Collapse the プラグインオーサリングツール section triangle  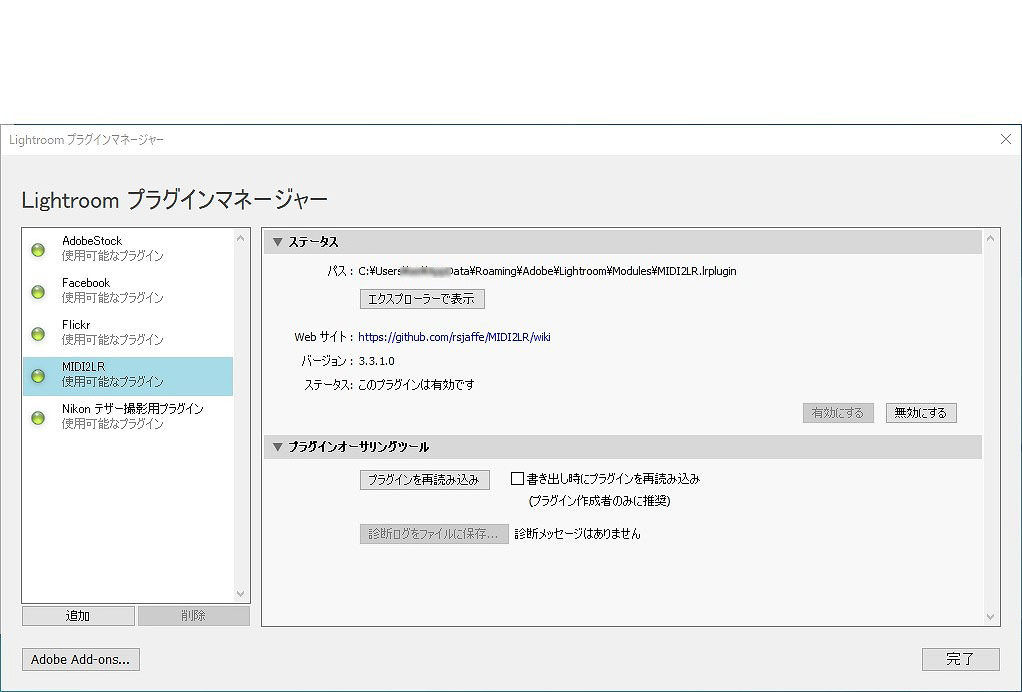tap(278, 446)
